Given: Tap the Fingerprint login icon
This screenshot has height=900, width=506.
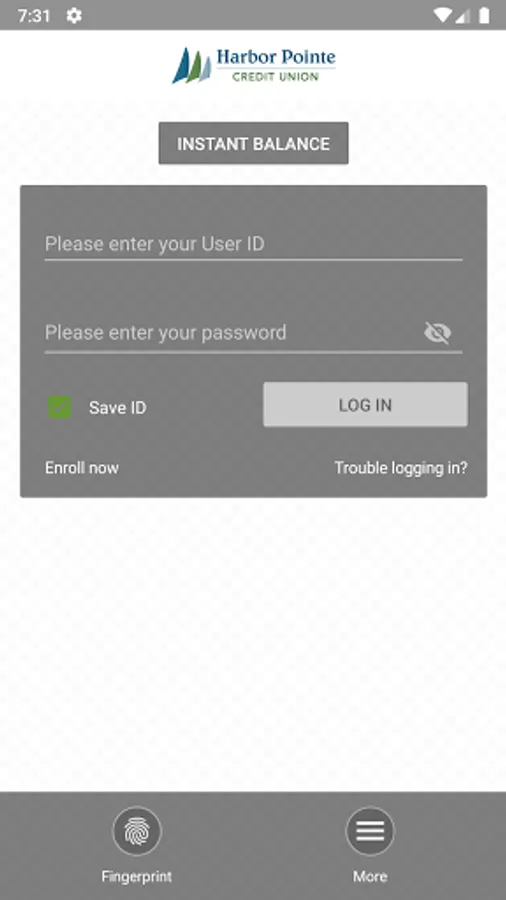Looking at the screenshot, I should pyautogui.click(x=137, y=831).
